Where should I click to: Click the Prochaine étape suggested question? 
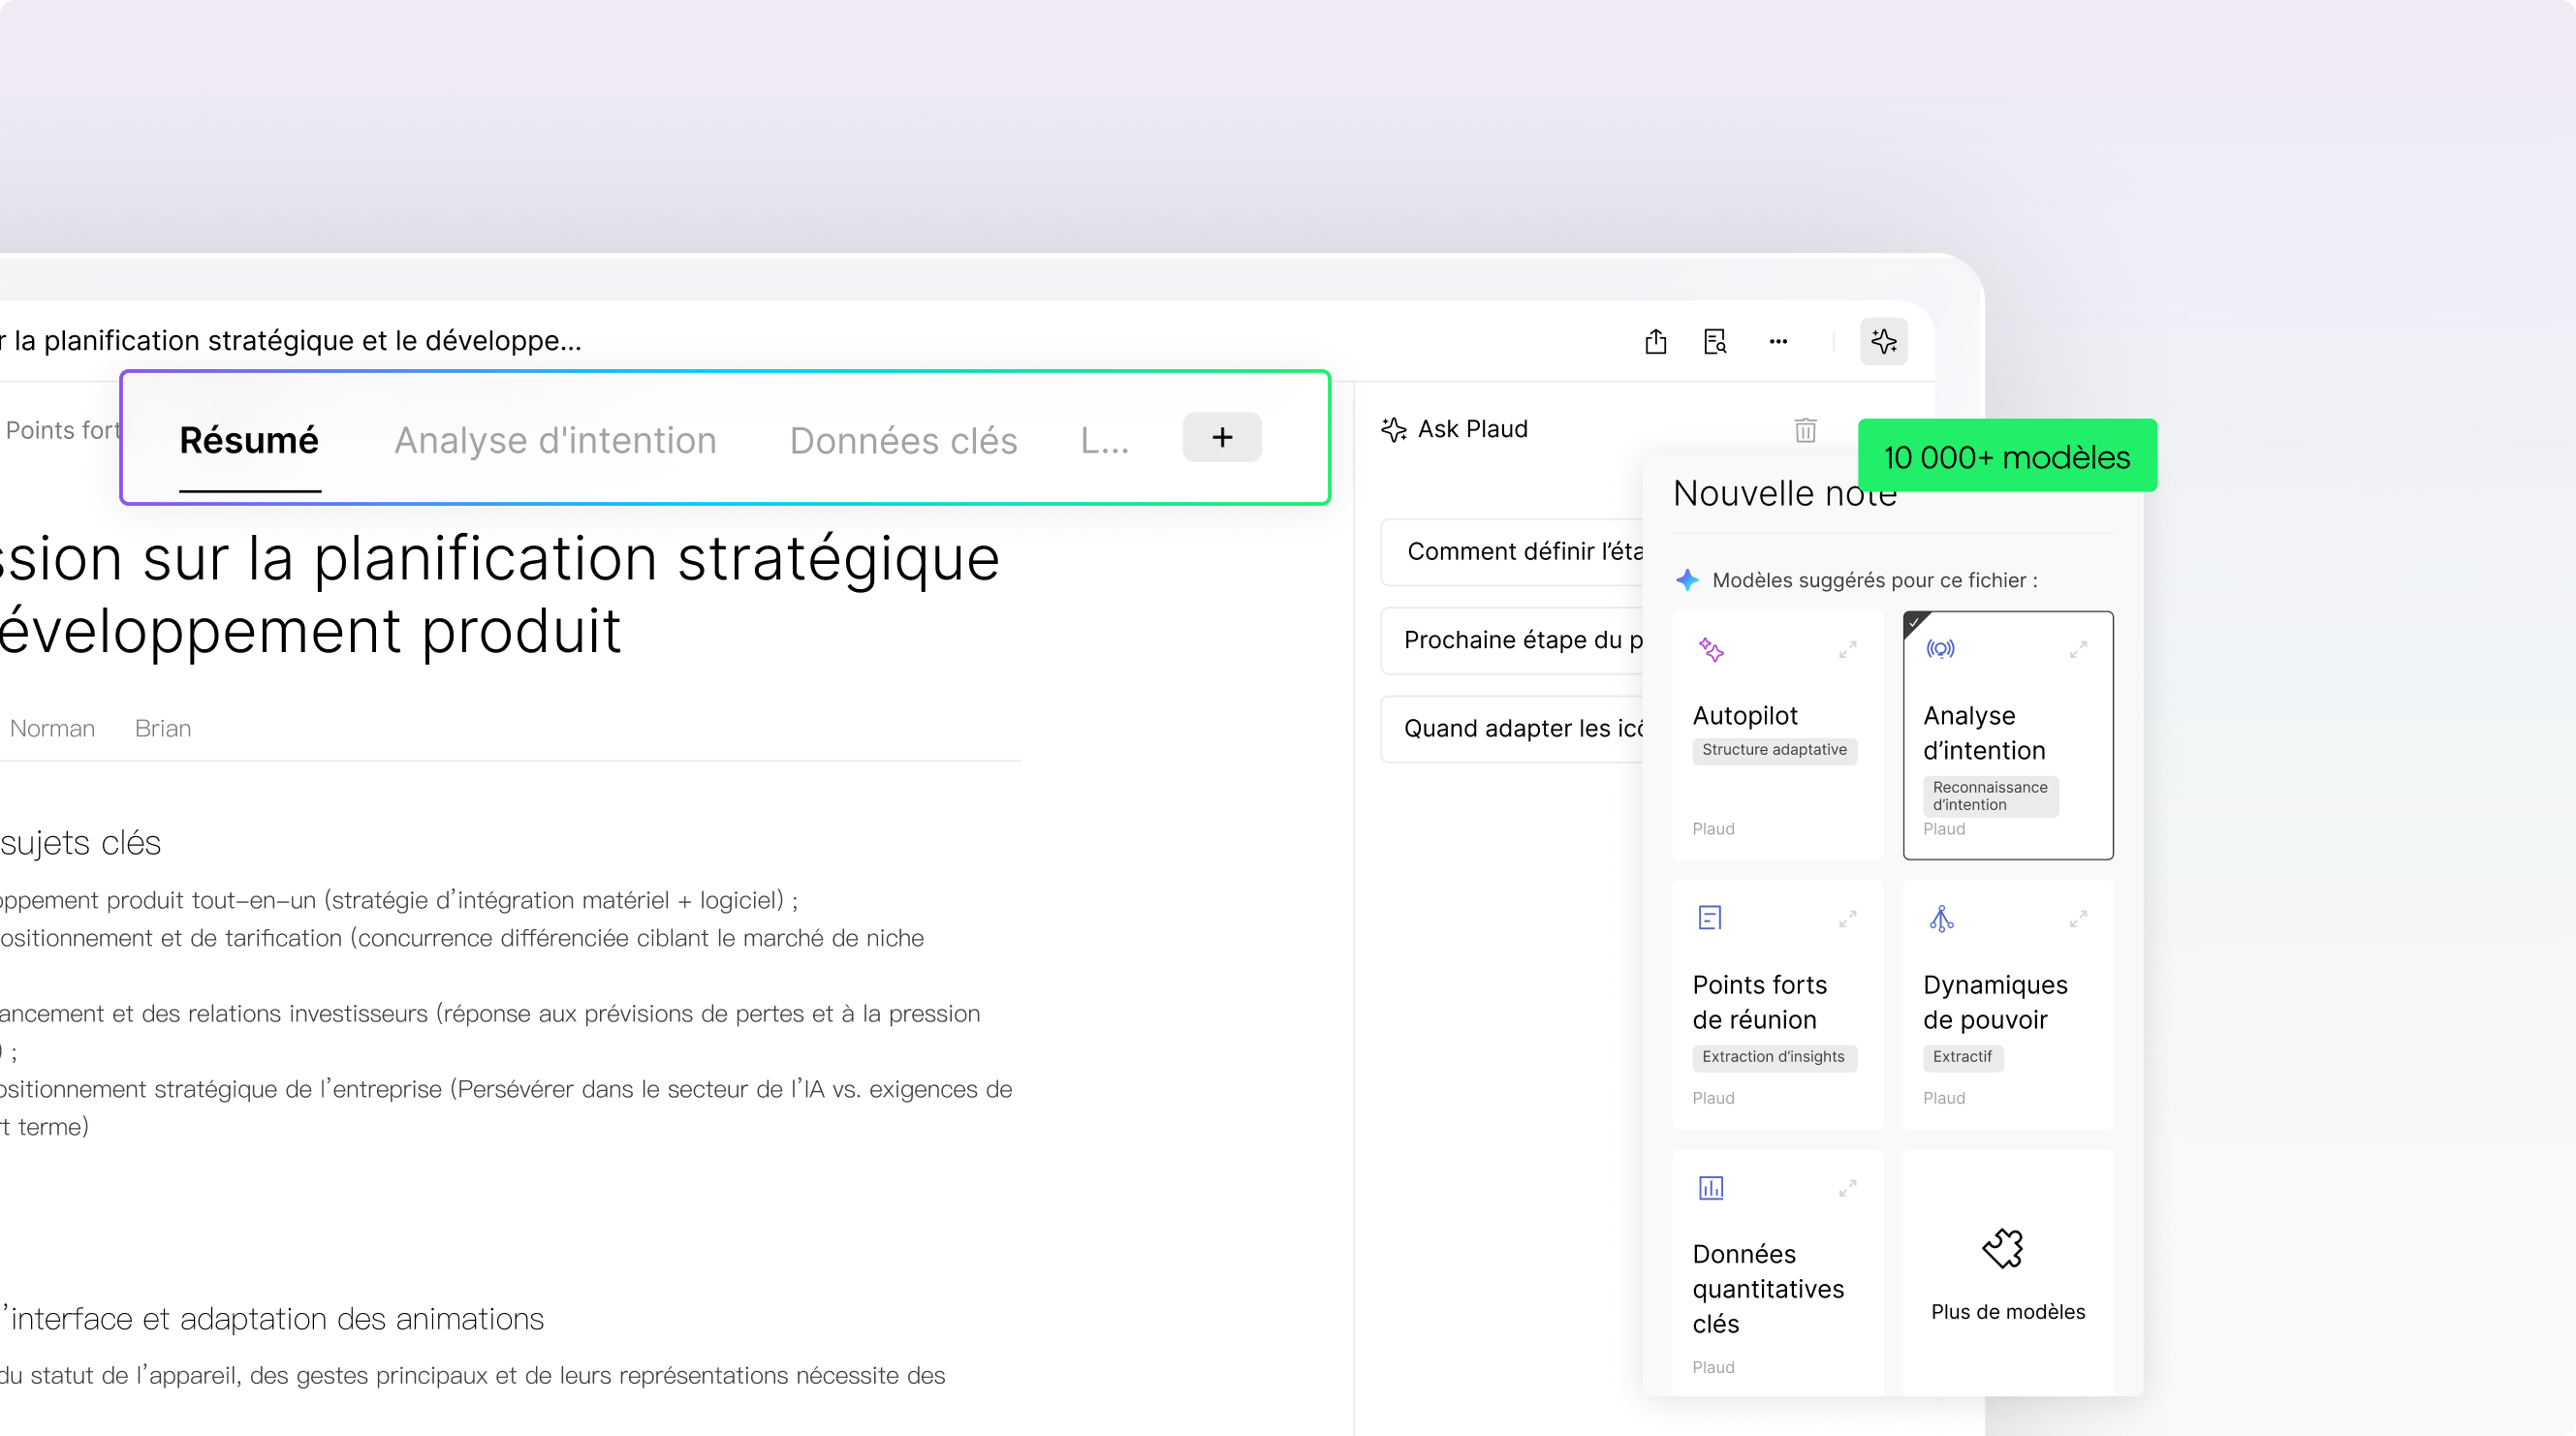pyautogui.click(x=1515, y=640)
